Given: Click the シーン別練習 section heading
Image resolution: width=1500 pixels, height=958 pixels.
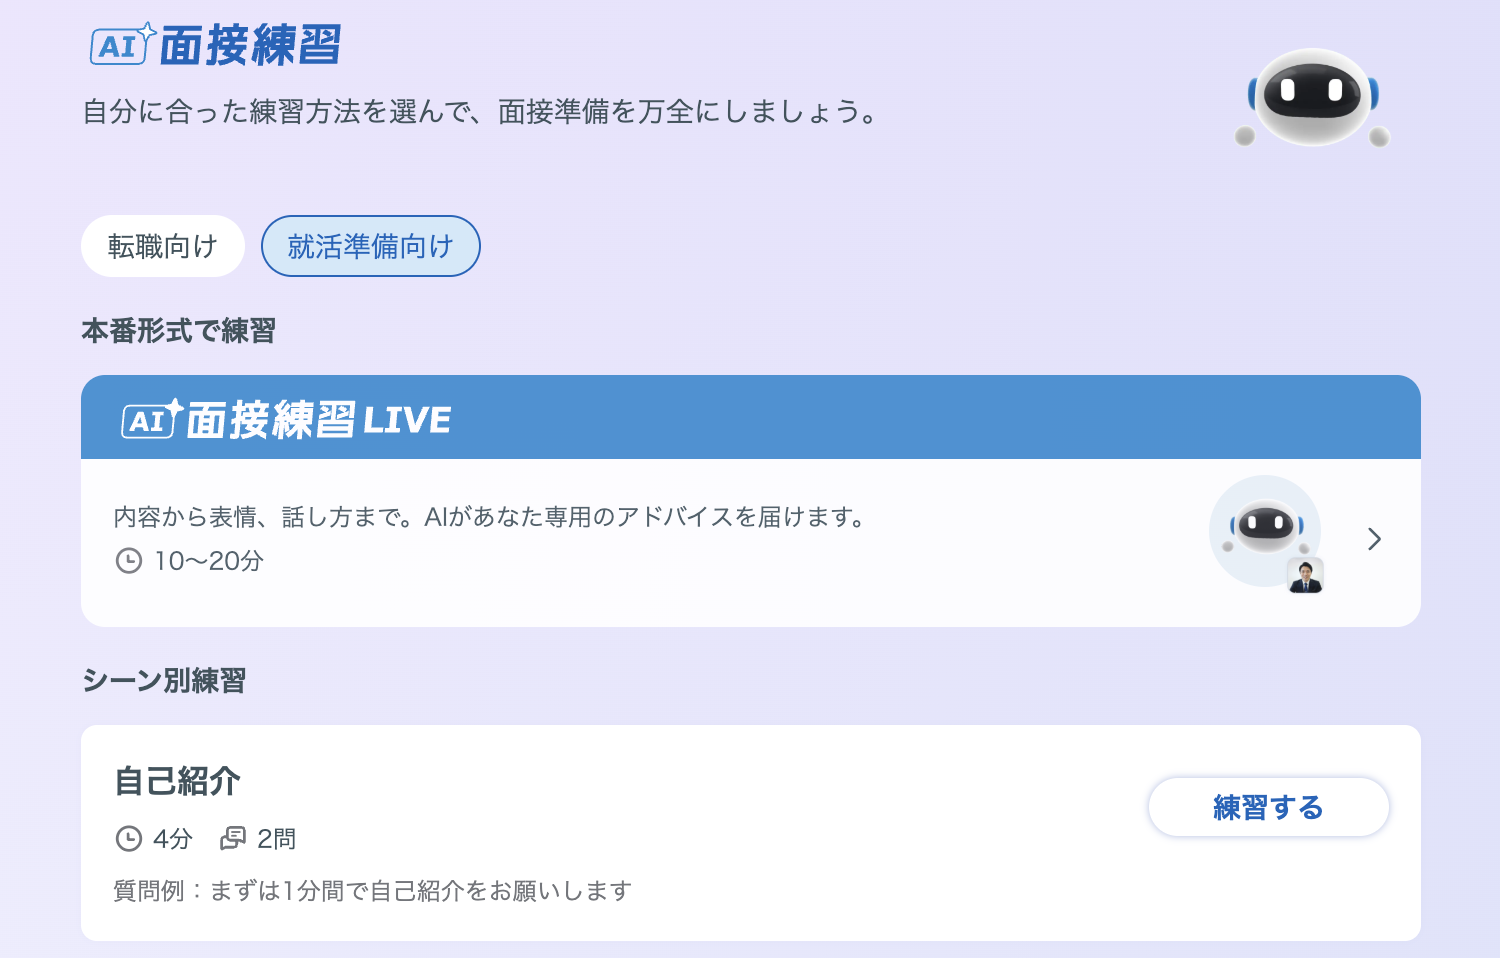Looking at the screenshot, I should [x=164, y=681].
